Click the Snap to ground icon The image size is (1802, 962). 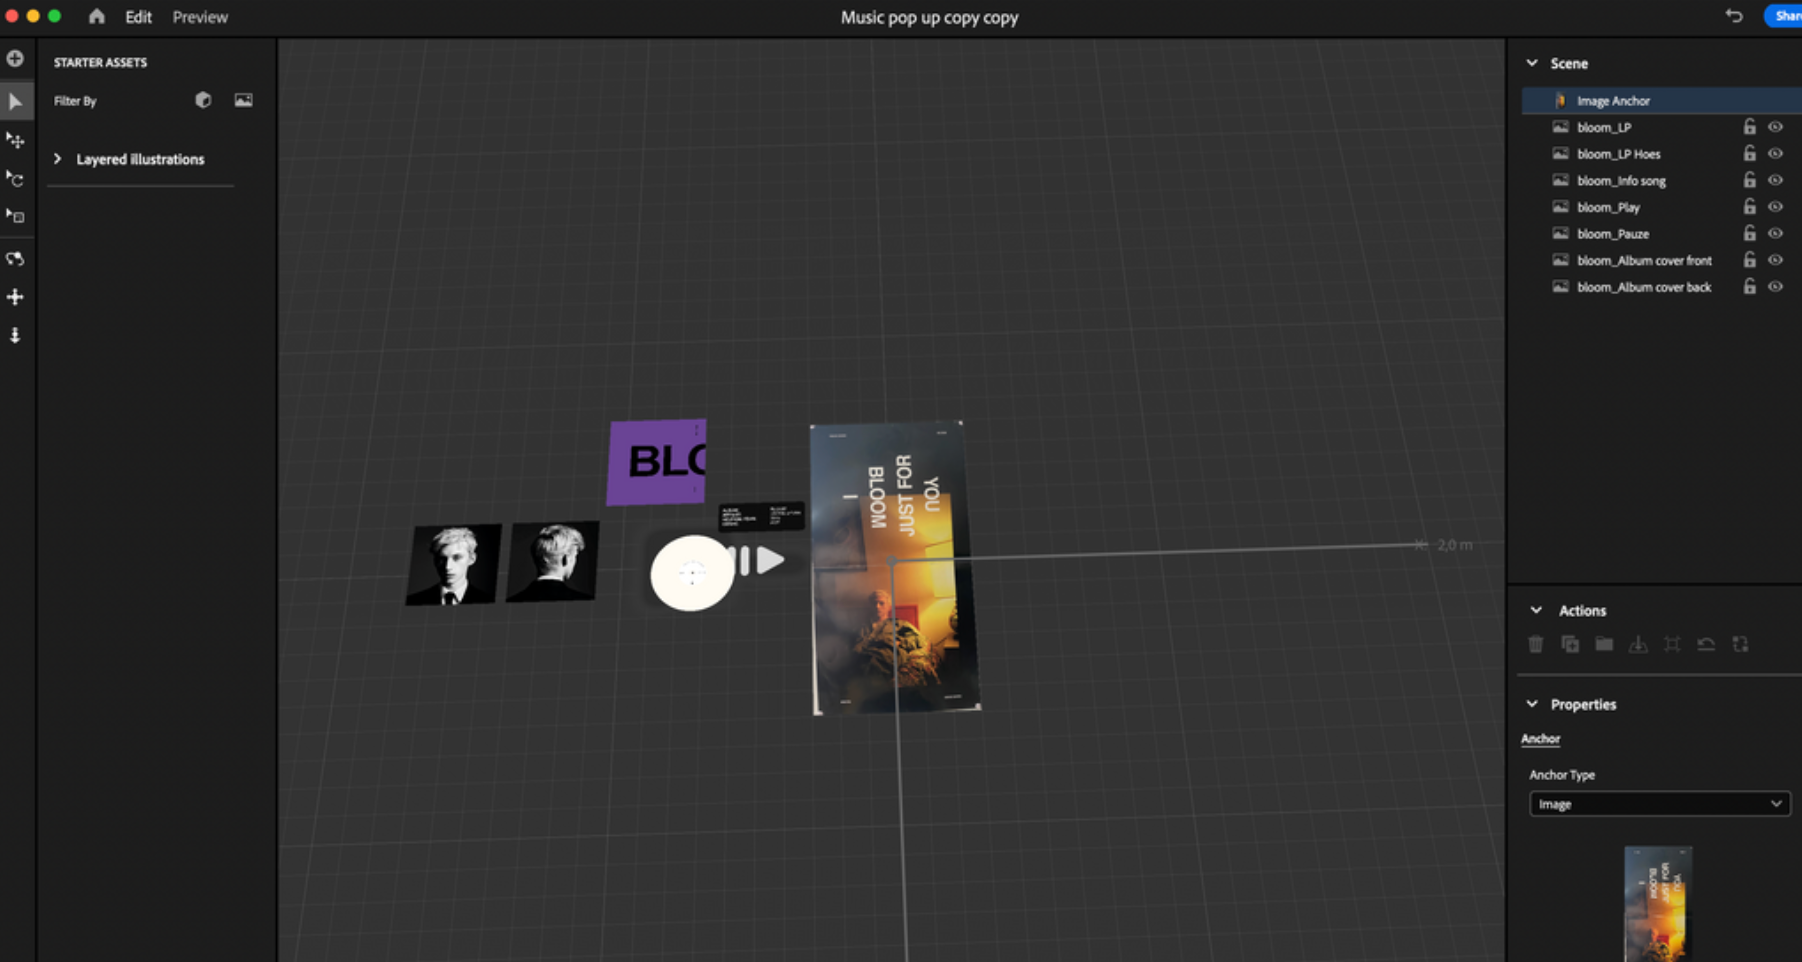tap(1638, 644)
